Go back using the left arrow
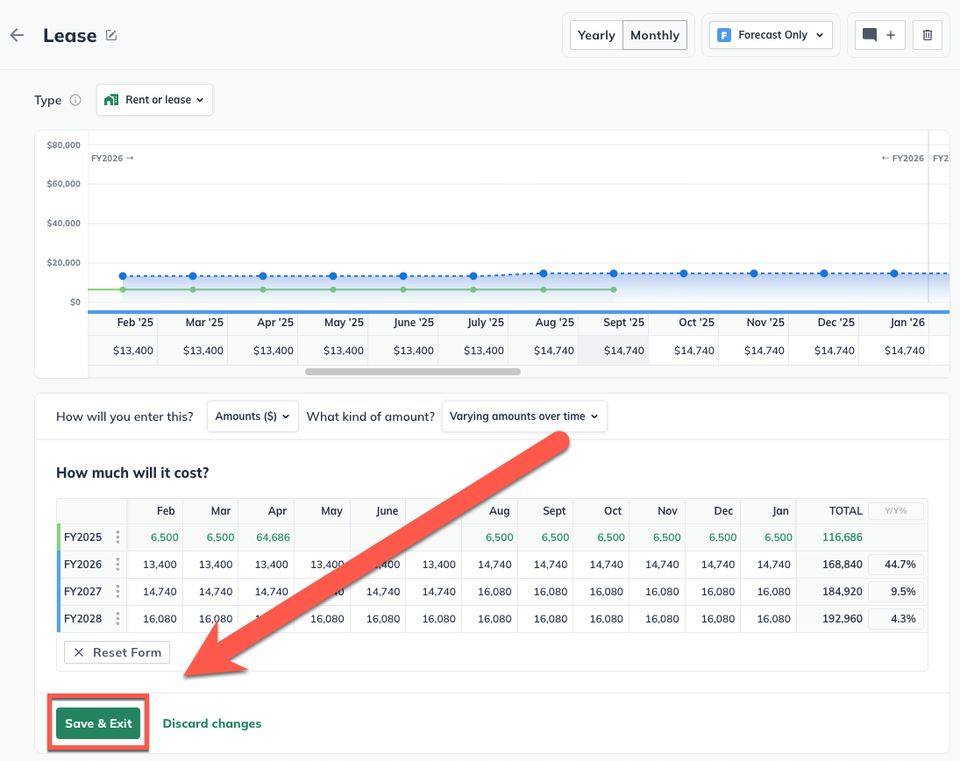Screen dimensions: 960x761 (17, 36)
